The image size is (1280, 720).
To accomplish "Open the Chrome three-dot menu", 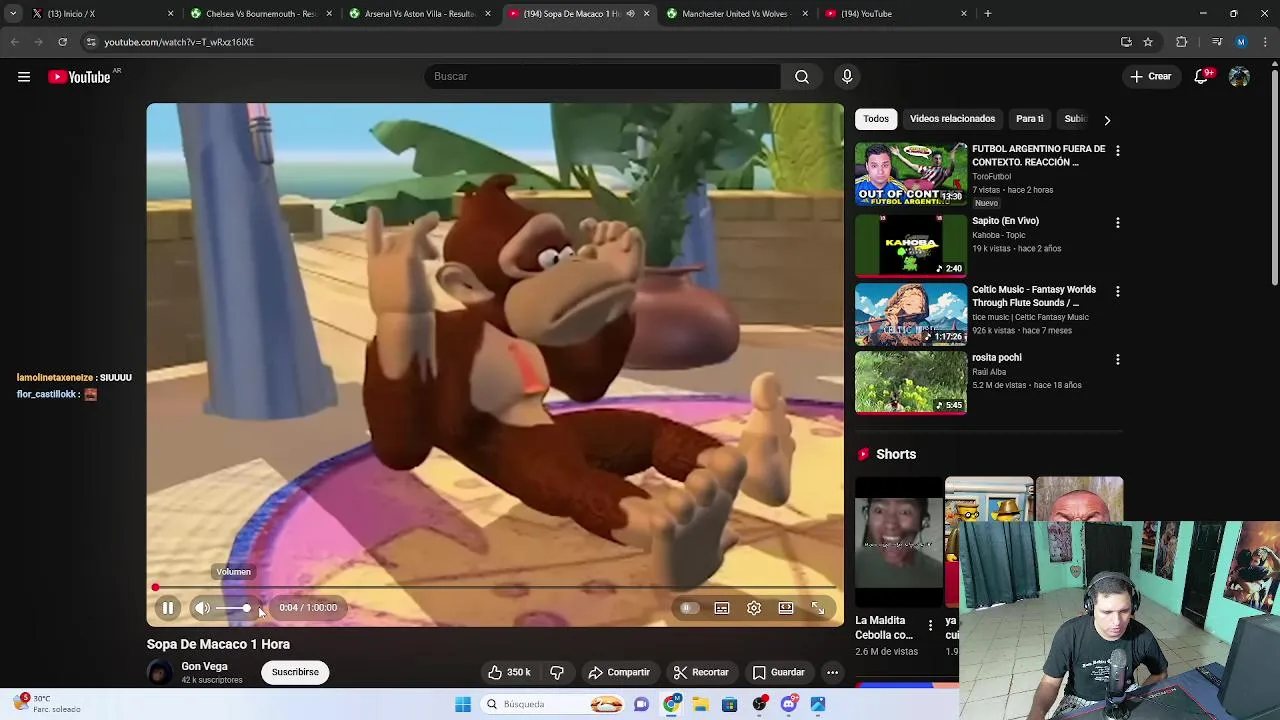I will [1266, 42].
